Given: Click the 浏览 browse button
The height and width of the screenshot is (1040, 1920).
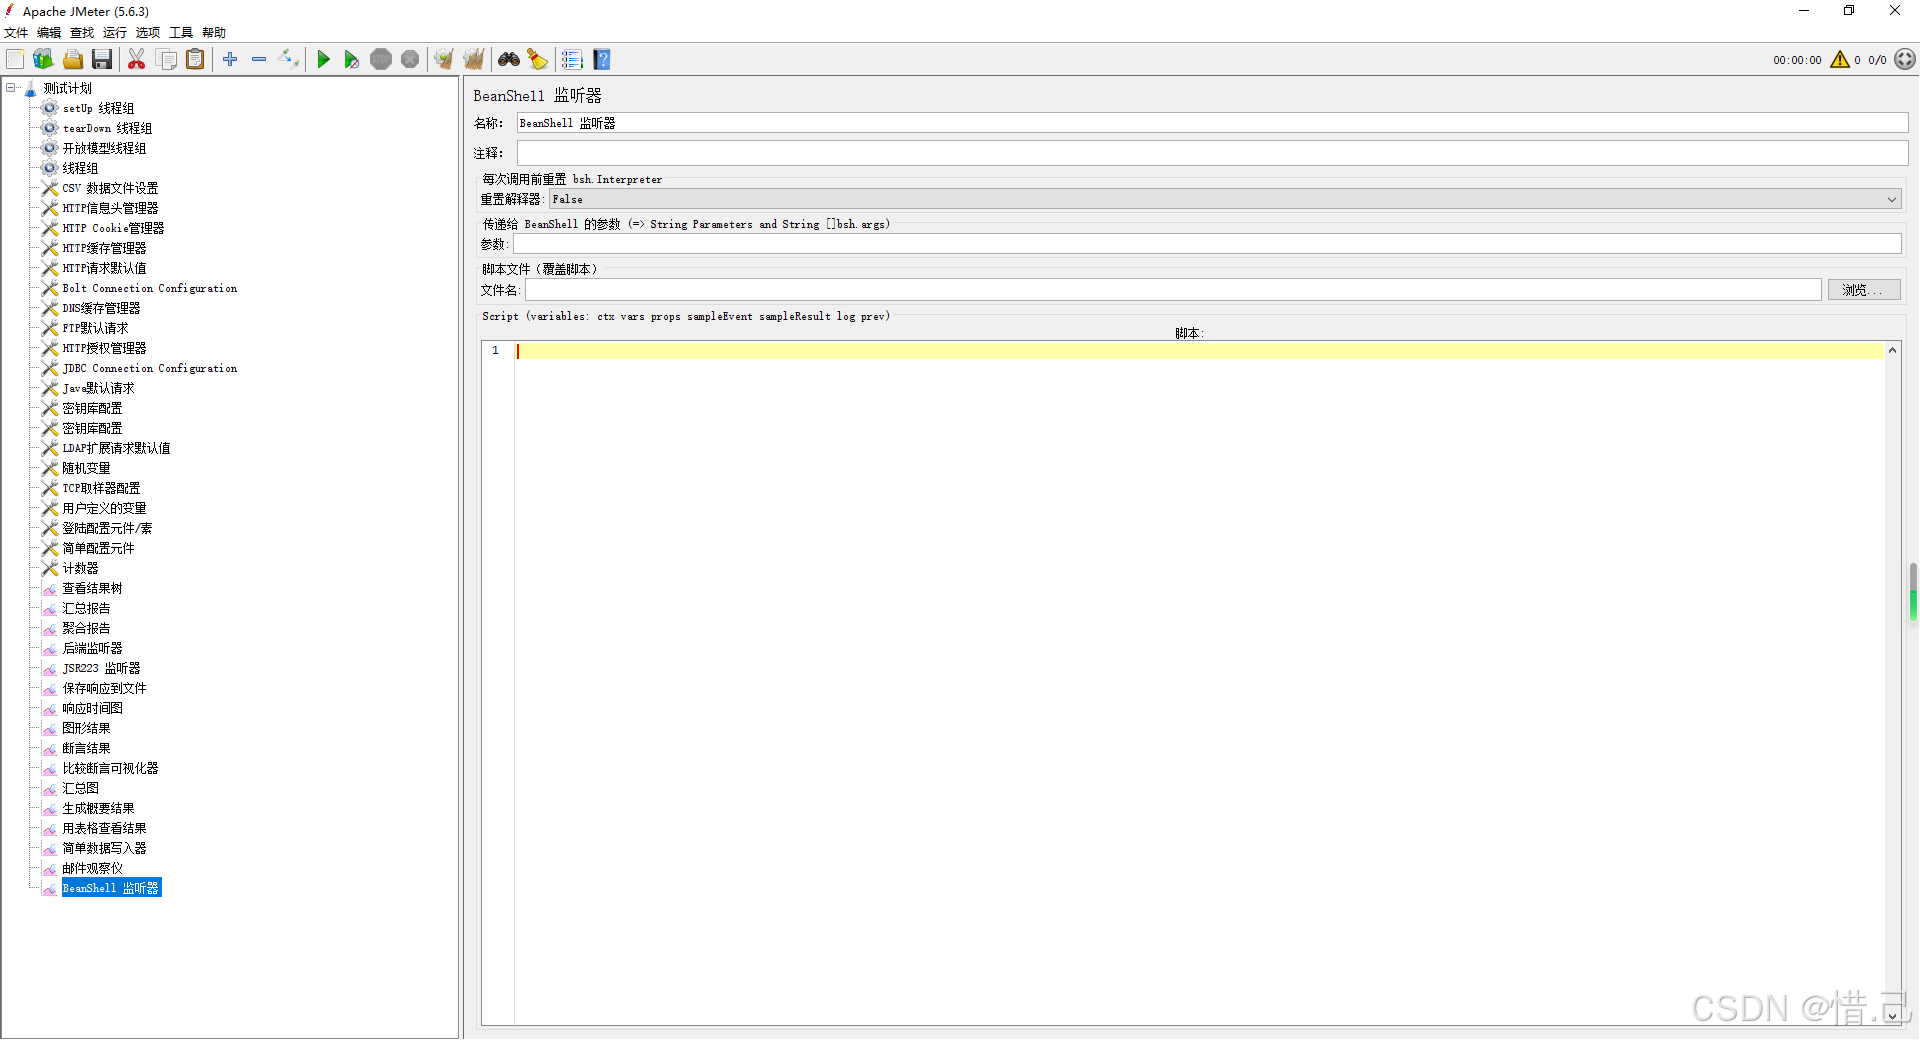Looking at the screenshot, I should tap(1864, 290).
